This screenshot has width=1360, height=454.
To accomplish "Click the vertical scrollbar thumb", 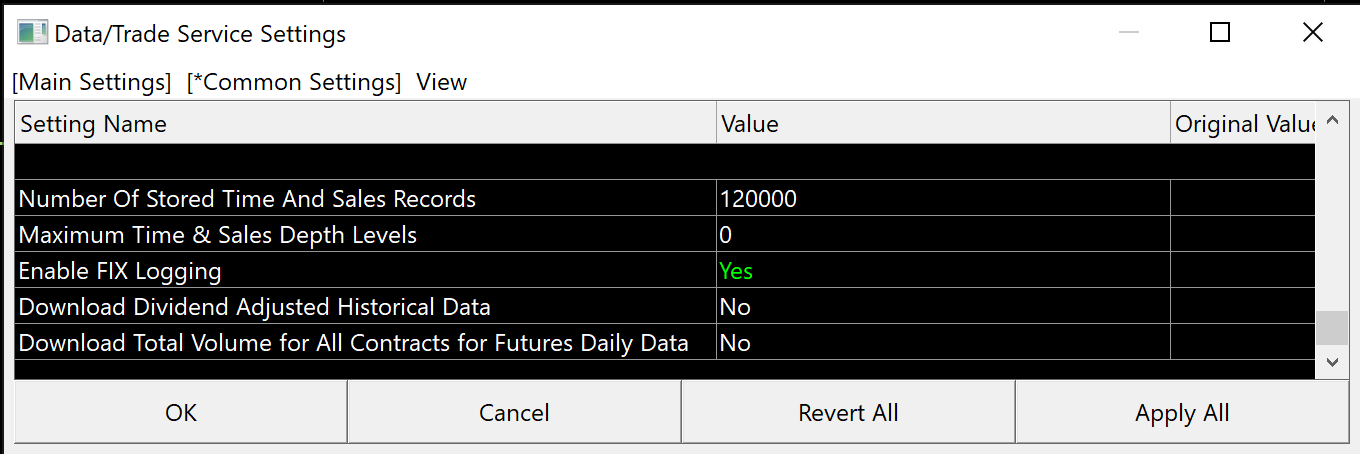I will click(1331, 328).
